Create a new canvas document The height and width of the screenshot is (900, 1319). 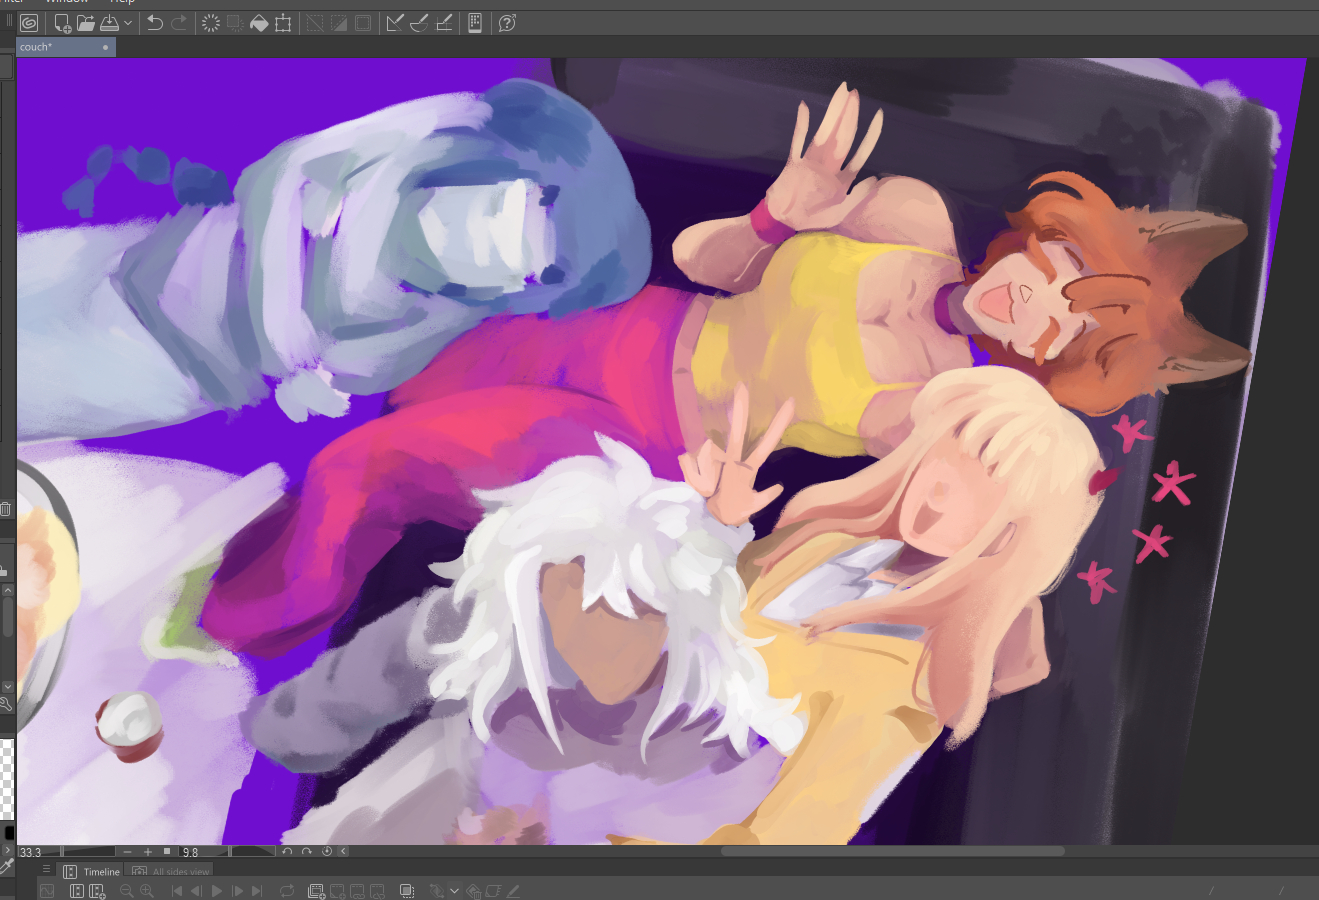62,23
